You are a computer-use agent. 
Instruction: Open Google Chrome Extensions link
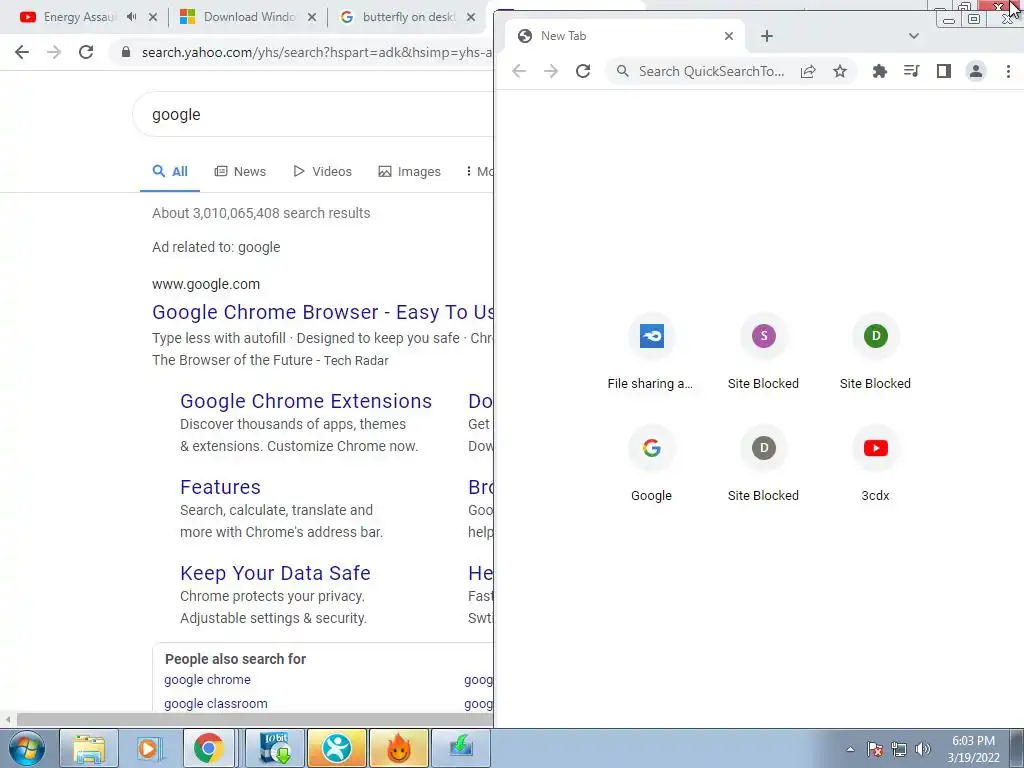tap(306, 401)
